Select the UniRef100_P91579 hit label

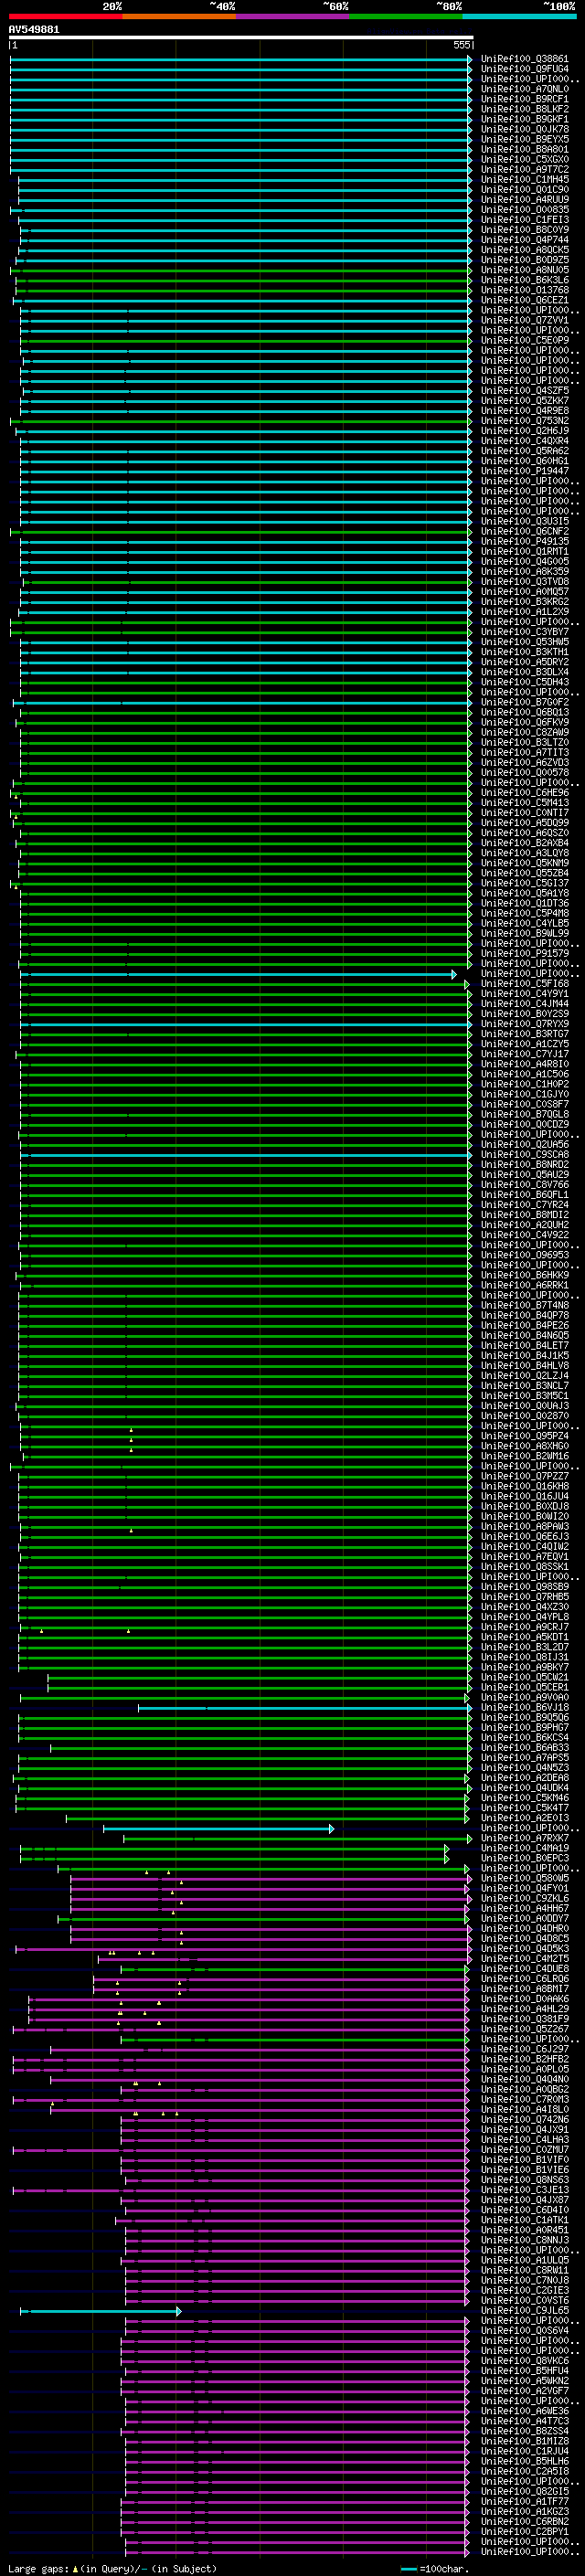coord(525,953)
